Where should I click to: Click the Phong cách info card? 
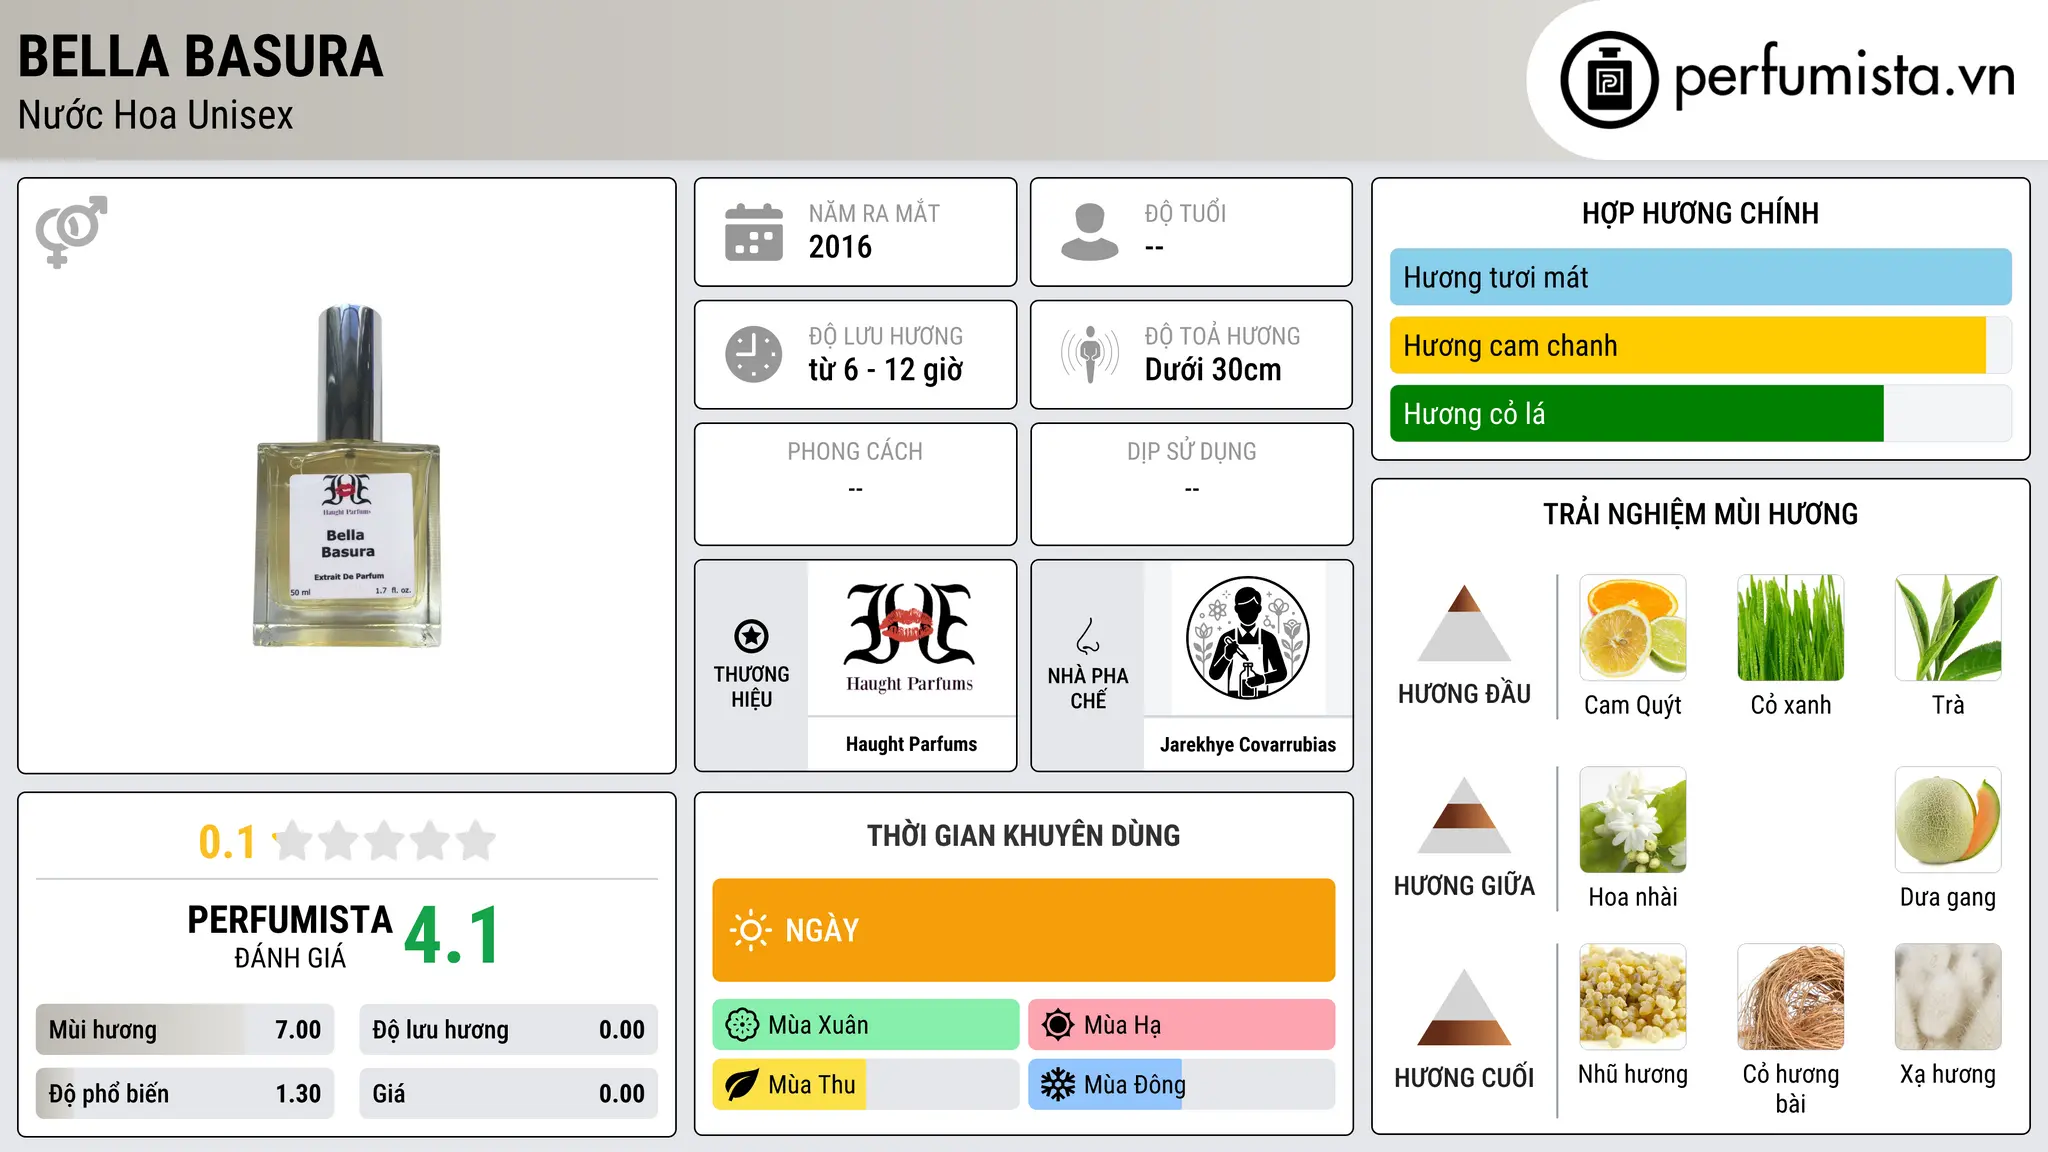856,484
